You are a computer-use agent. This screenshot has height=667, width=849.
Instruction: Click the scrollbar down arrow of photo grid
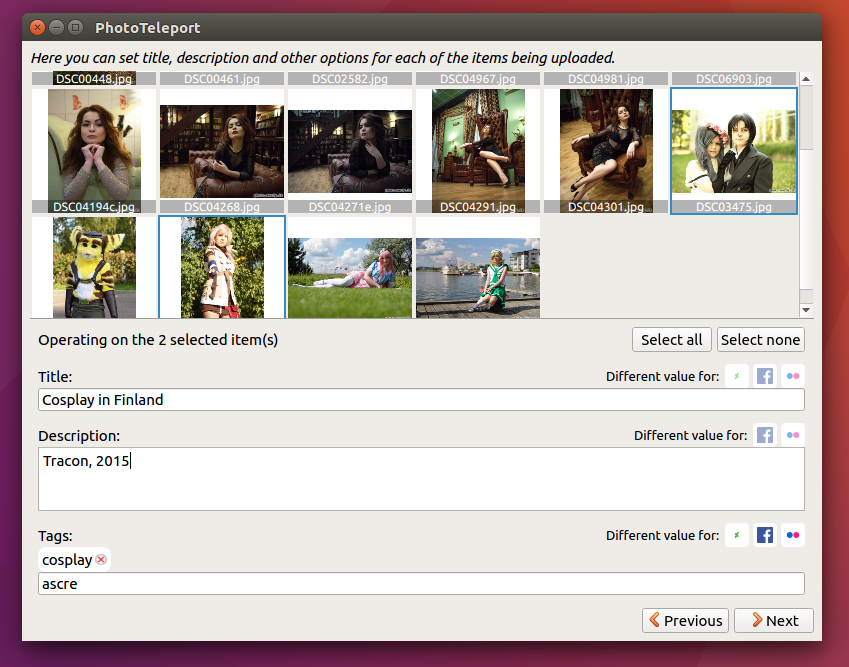point(806,310)
